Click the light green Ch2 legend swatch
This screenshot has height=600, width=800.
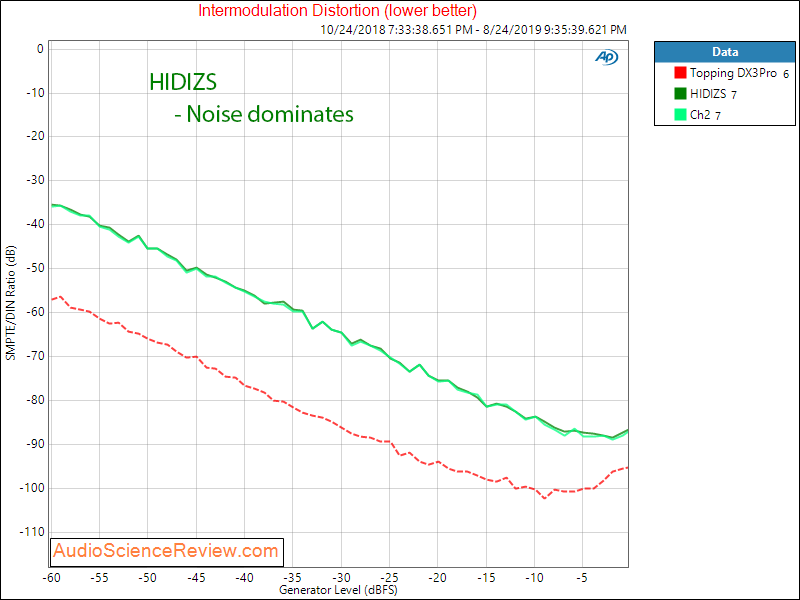pyautogui.click(x=680, y=114)
